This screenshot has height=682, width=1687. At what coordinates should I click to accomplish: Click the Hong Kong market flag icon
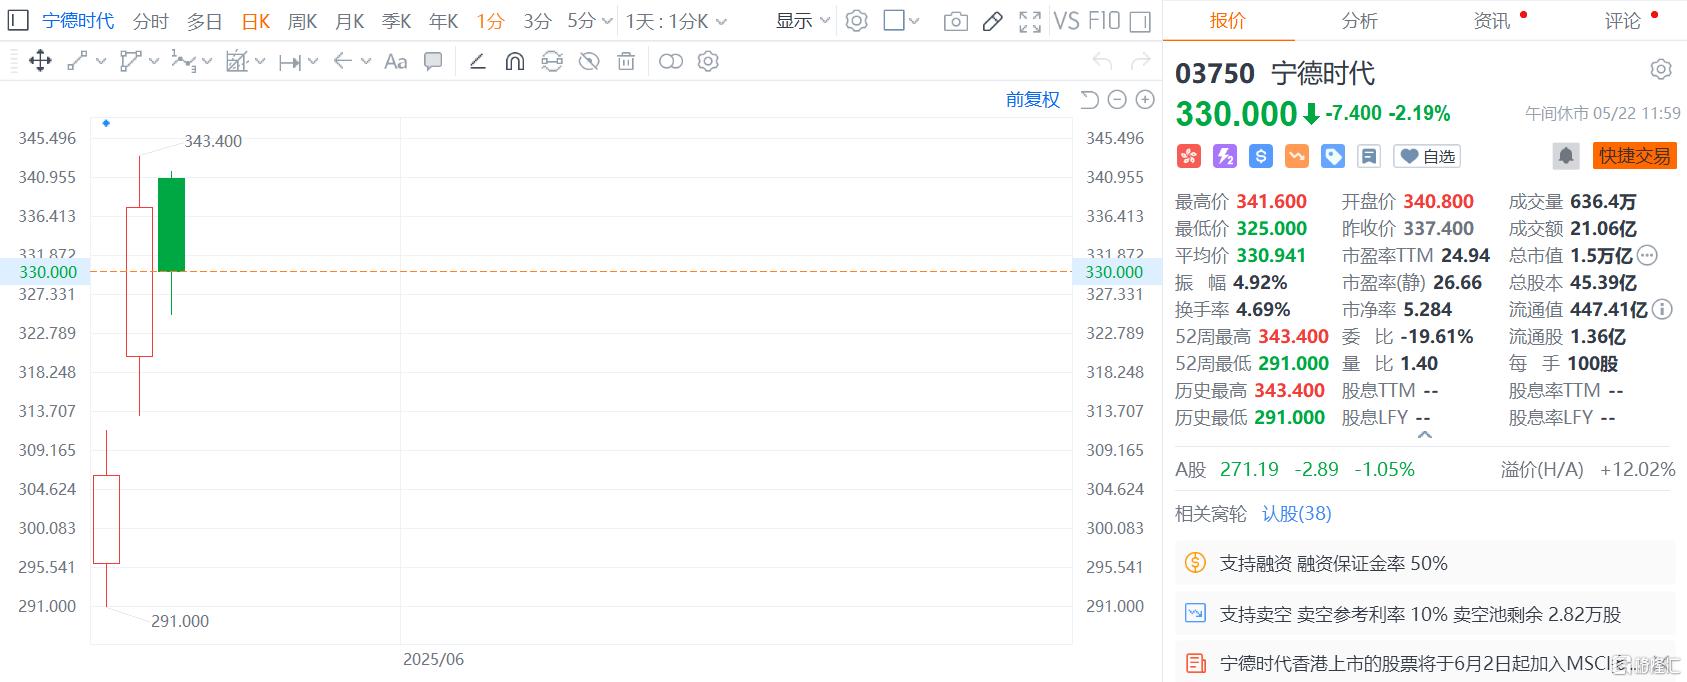tap(1189, 156)
